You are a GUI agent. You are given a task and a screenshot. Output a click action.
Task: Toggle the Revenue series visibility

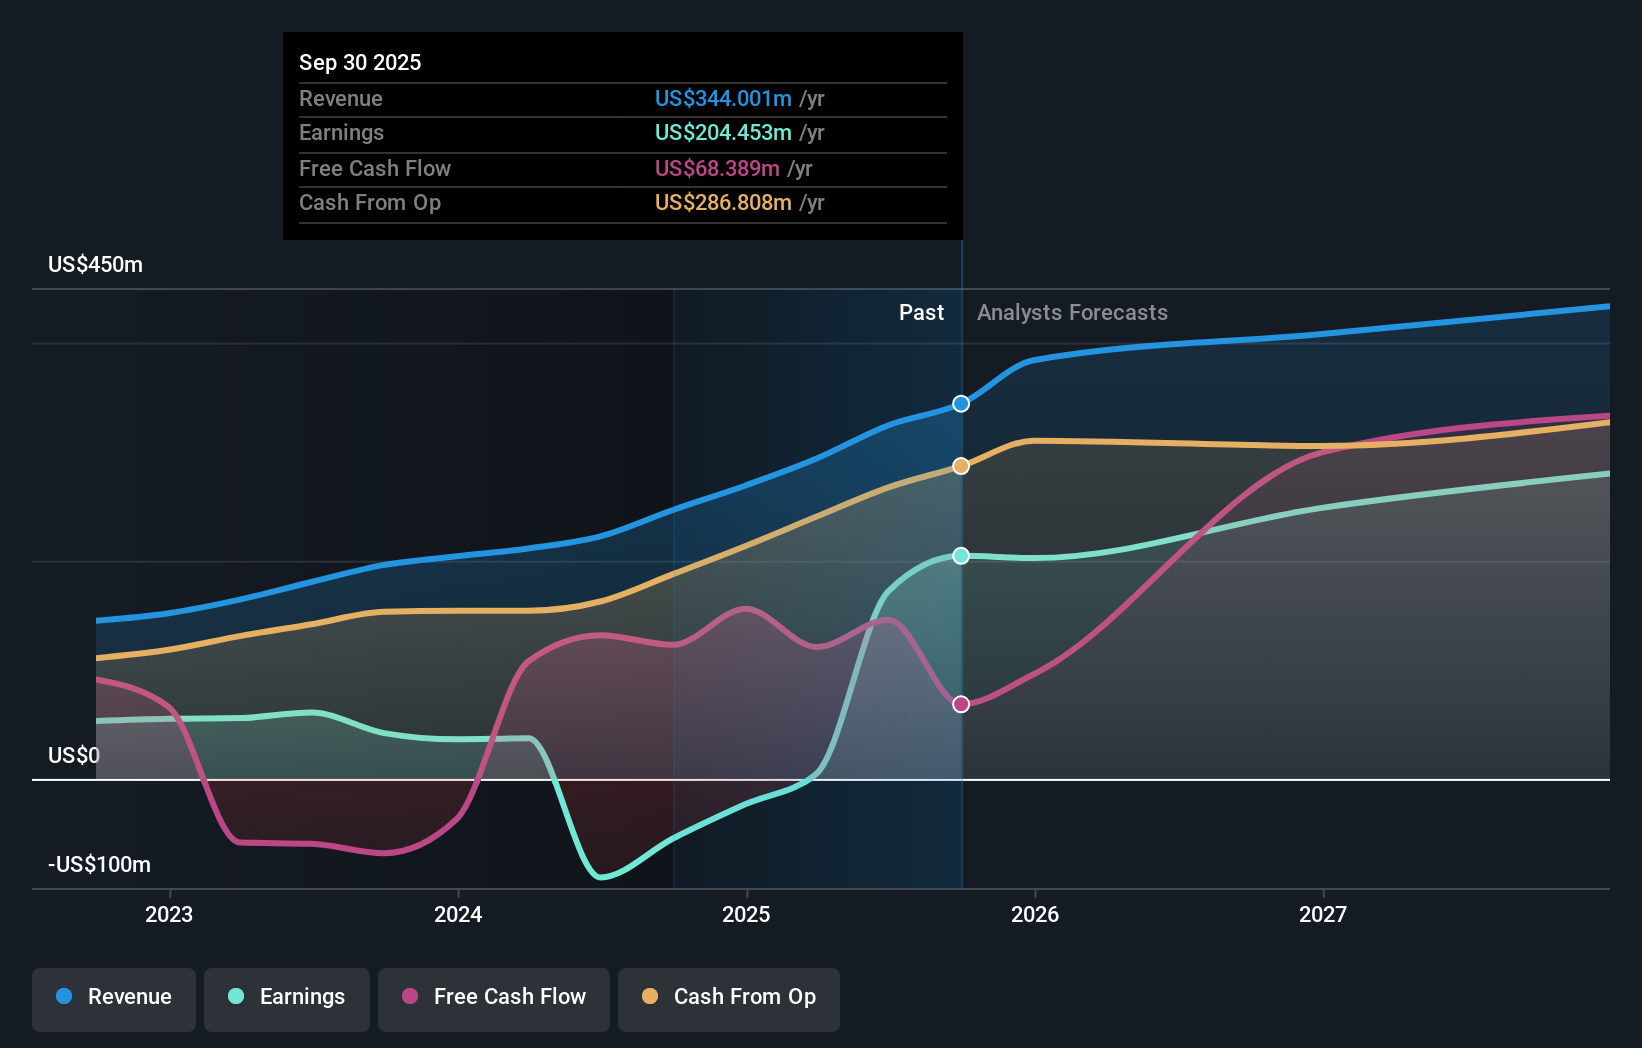pyautogui.click(x=113, y=999)
